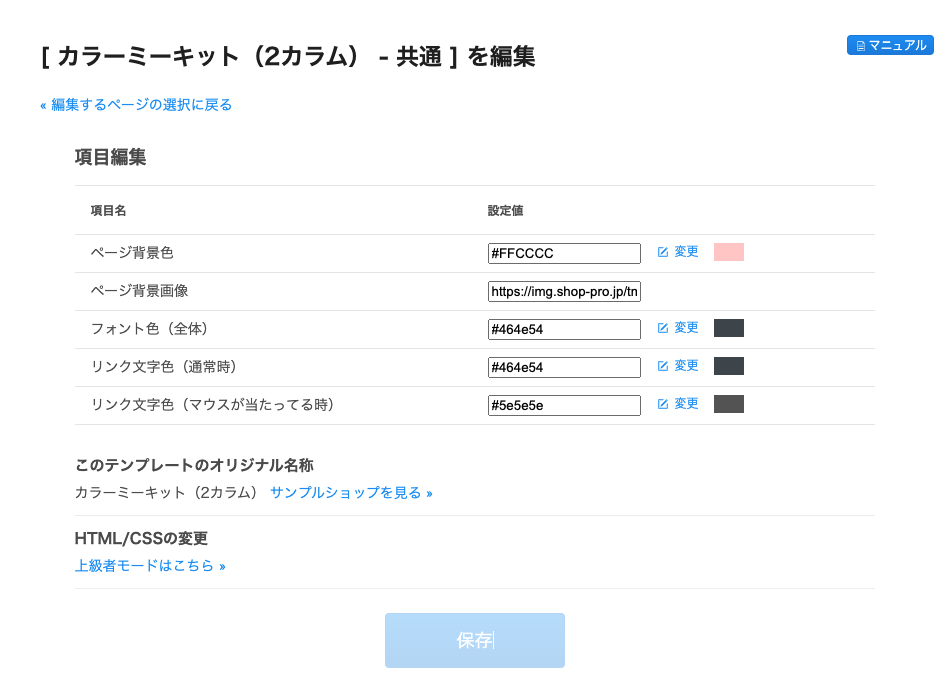
Task: Click the #464e54 link color input field
Action: coord(563,367)
